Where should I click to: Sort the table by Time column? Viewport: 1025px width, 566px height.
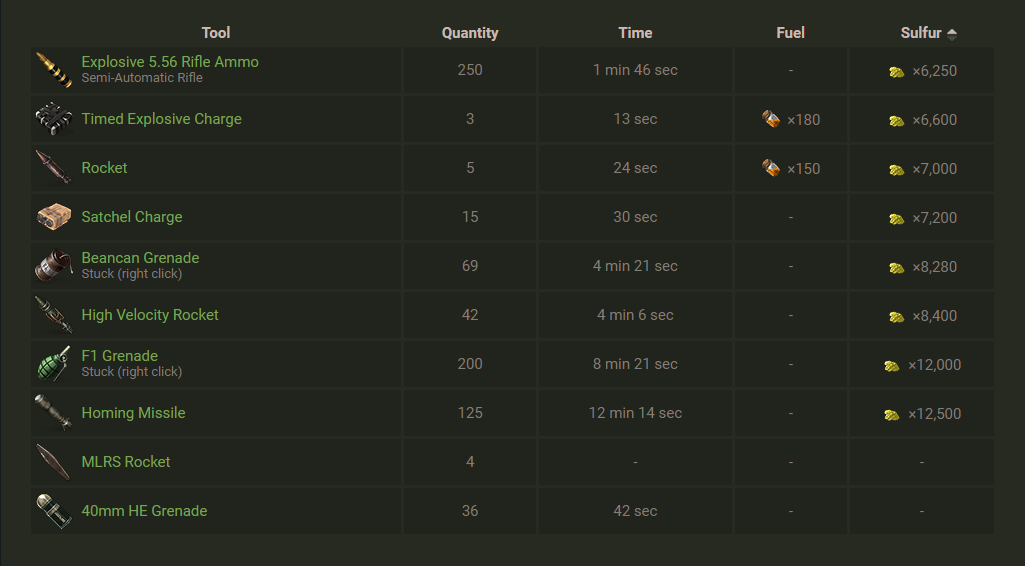pos(635,33)
